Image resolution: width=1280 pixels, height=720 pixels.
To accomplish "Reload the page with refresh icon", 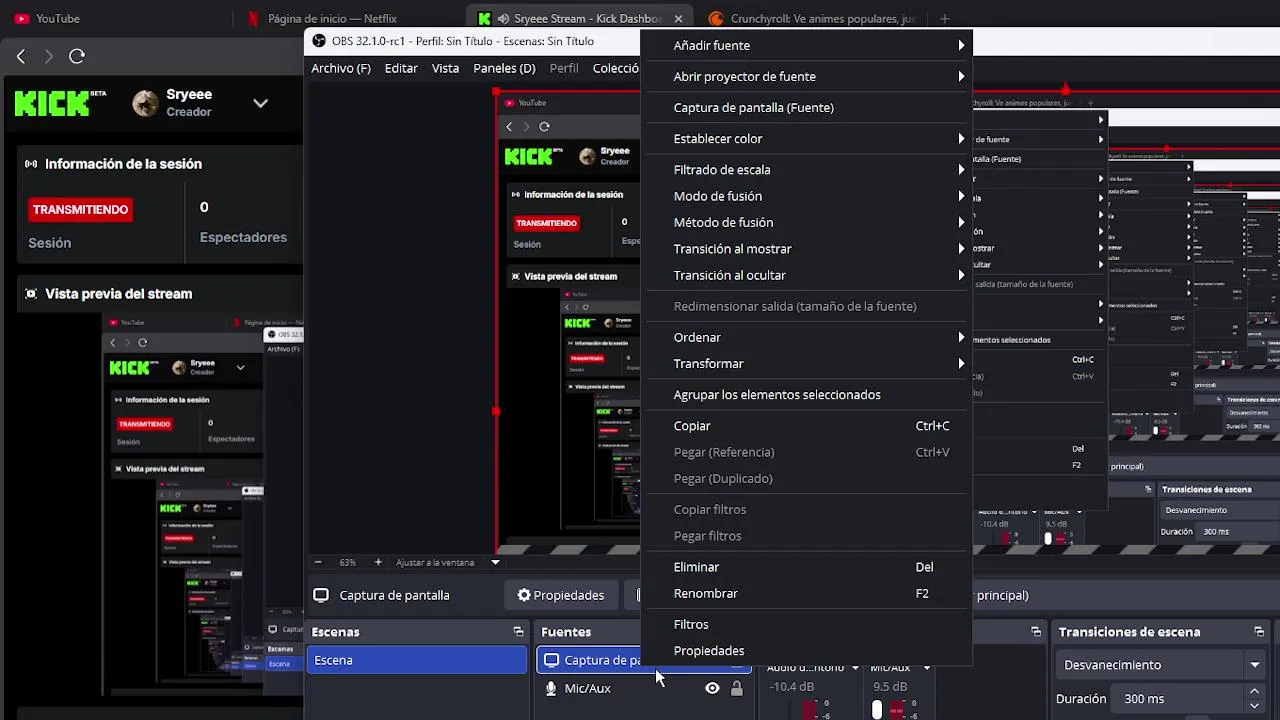I will (77, 56).
